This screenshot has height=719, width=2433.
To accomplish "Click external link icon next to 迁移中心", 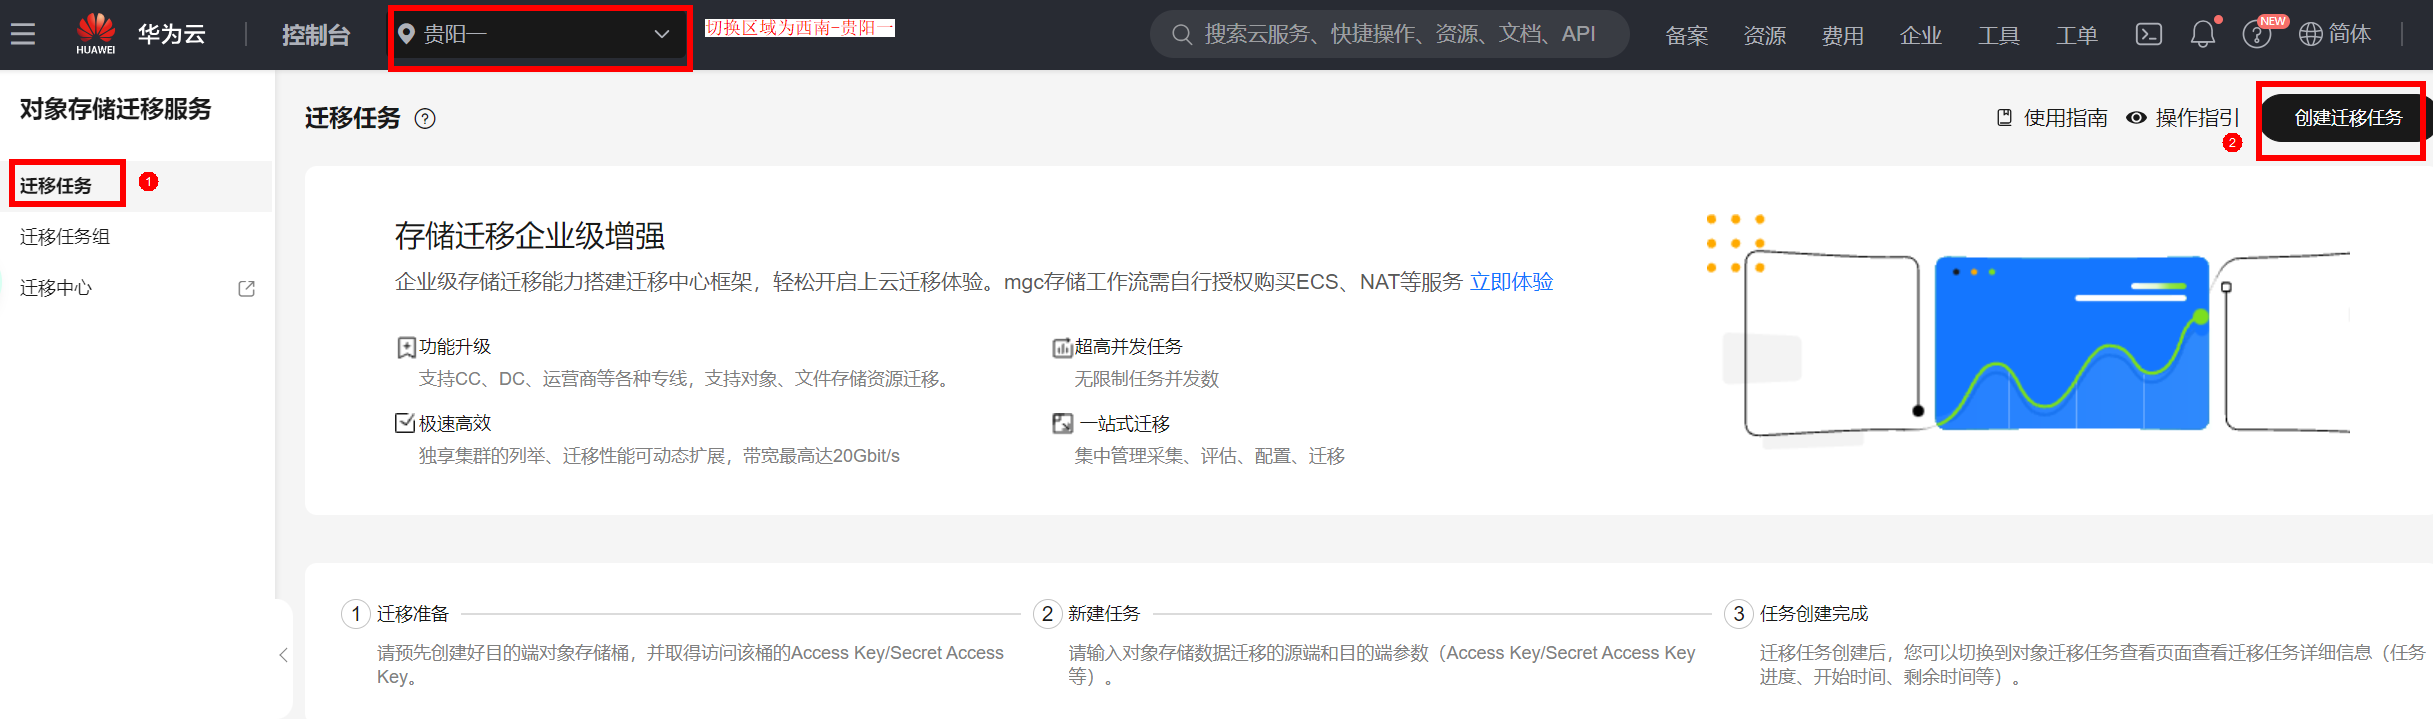I will pos(246,289).
